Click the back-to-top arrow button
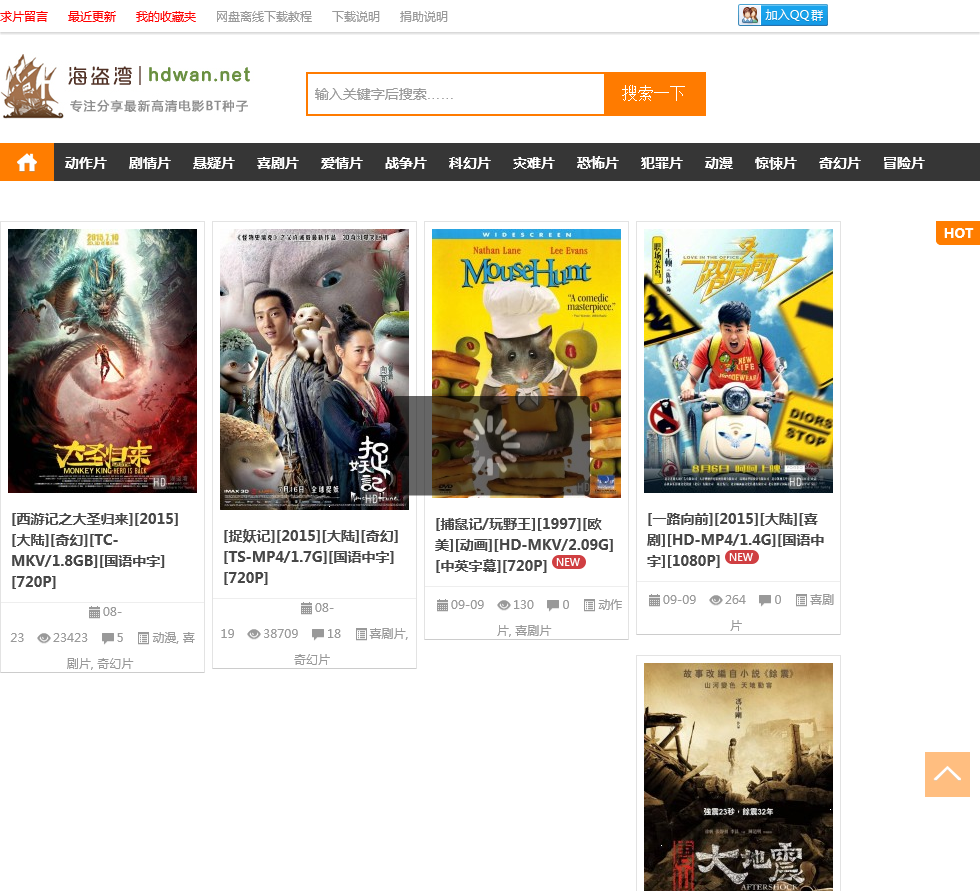 pyautogui.click(x=947, y=774)
